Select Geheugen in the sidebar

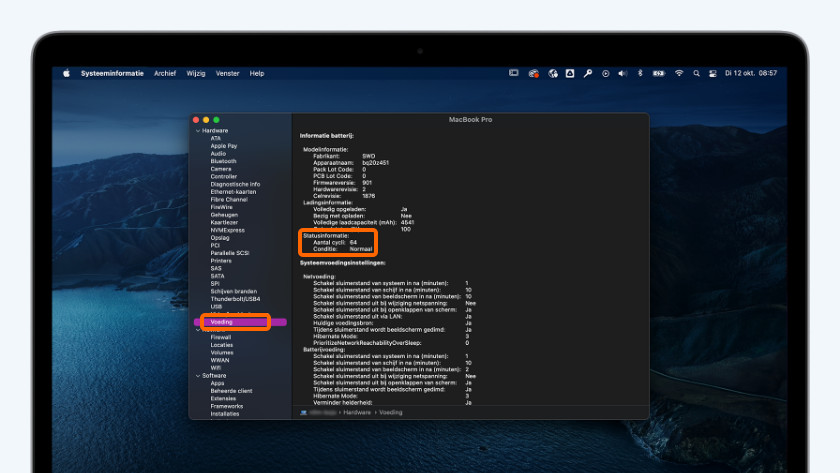point(224,215)
